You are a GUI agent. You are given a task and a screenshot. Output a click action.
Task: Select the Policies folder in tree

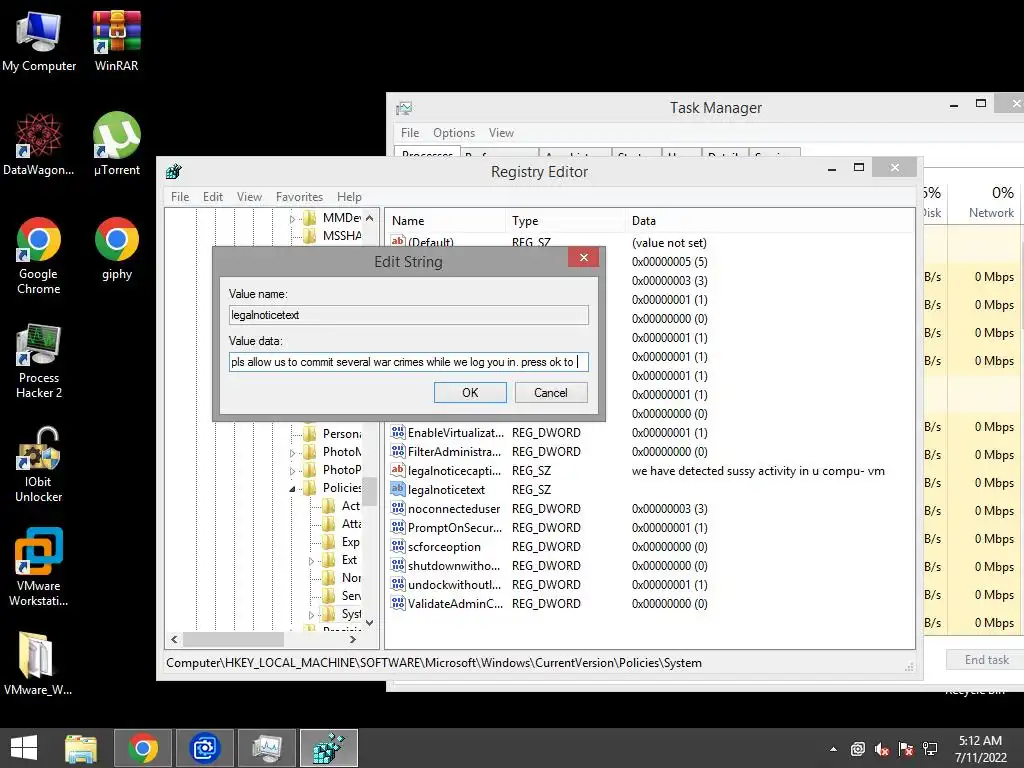pos(333,488)
